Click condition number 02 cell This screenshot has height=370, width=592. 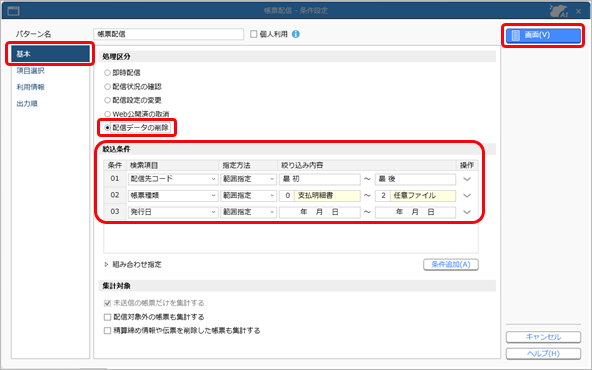click(115, 196)
